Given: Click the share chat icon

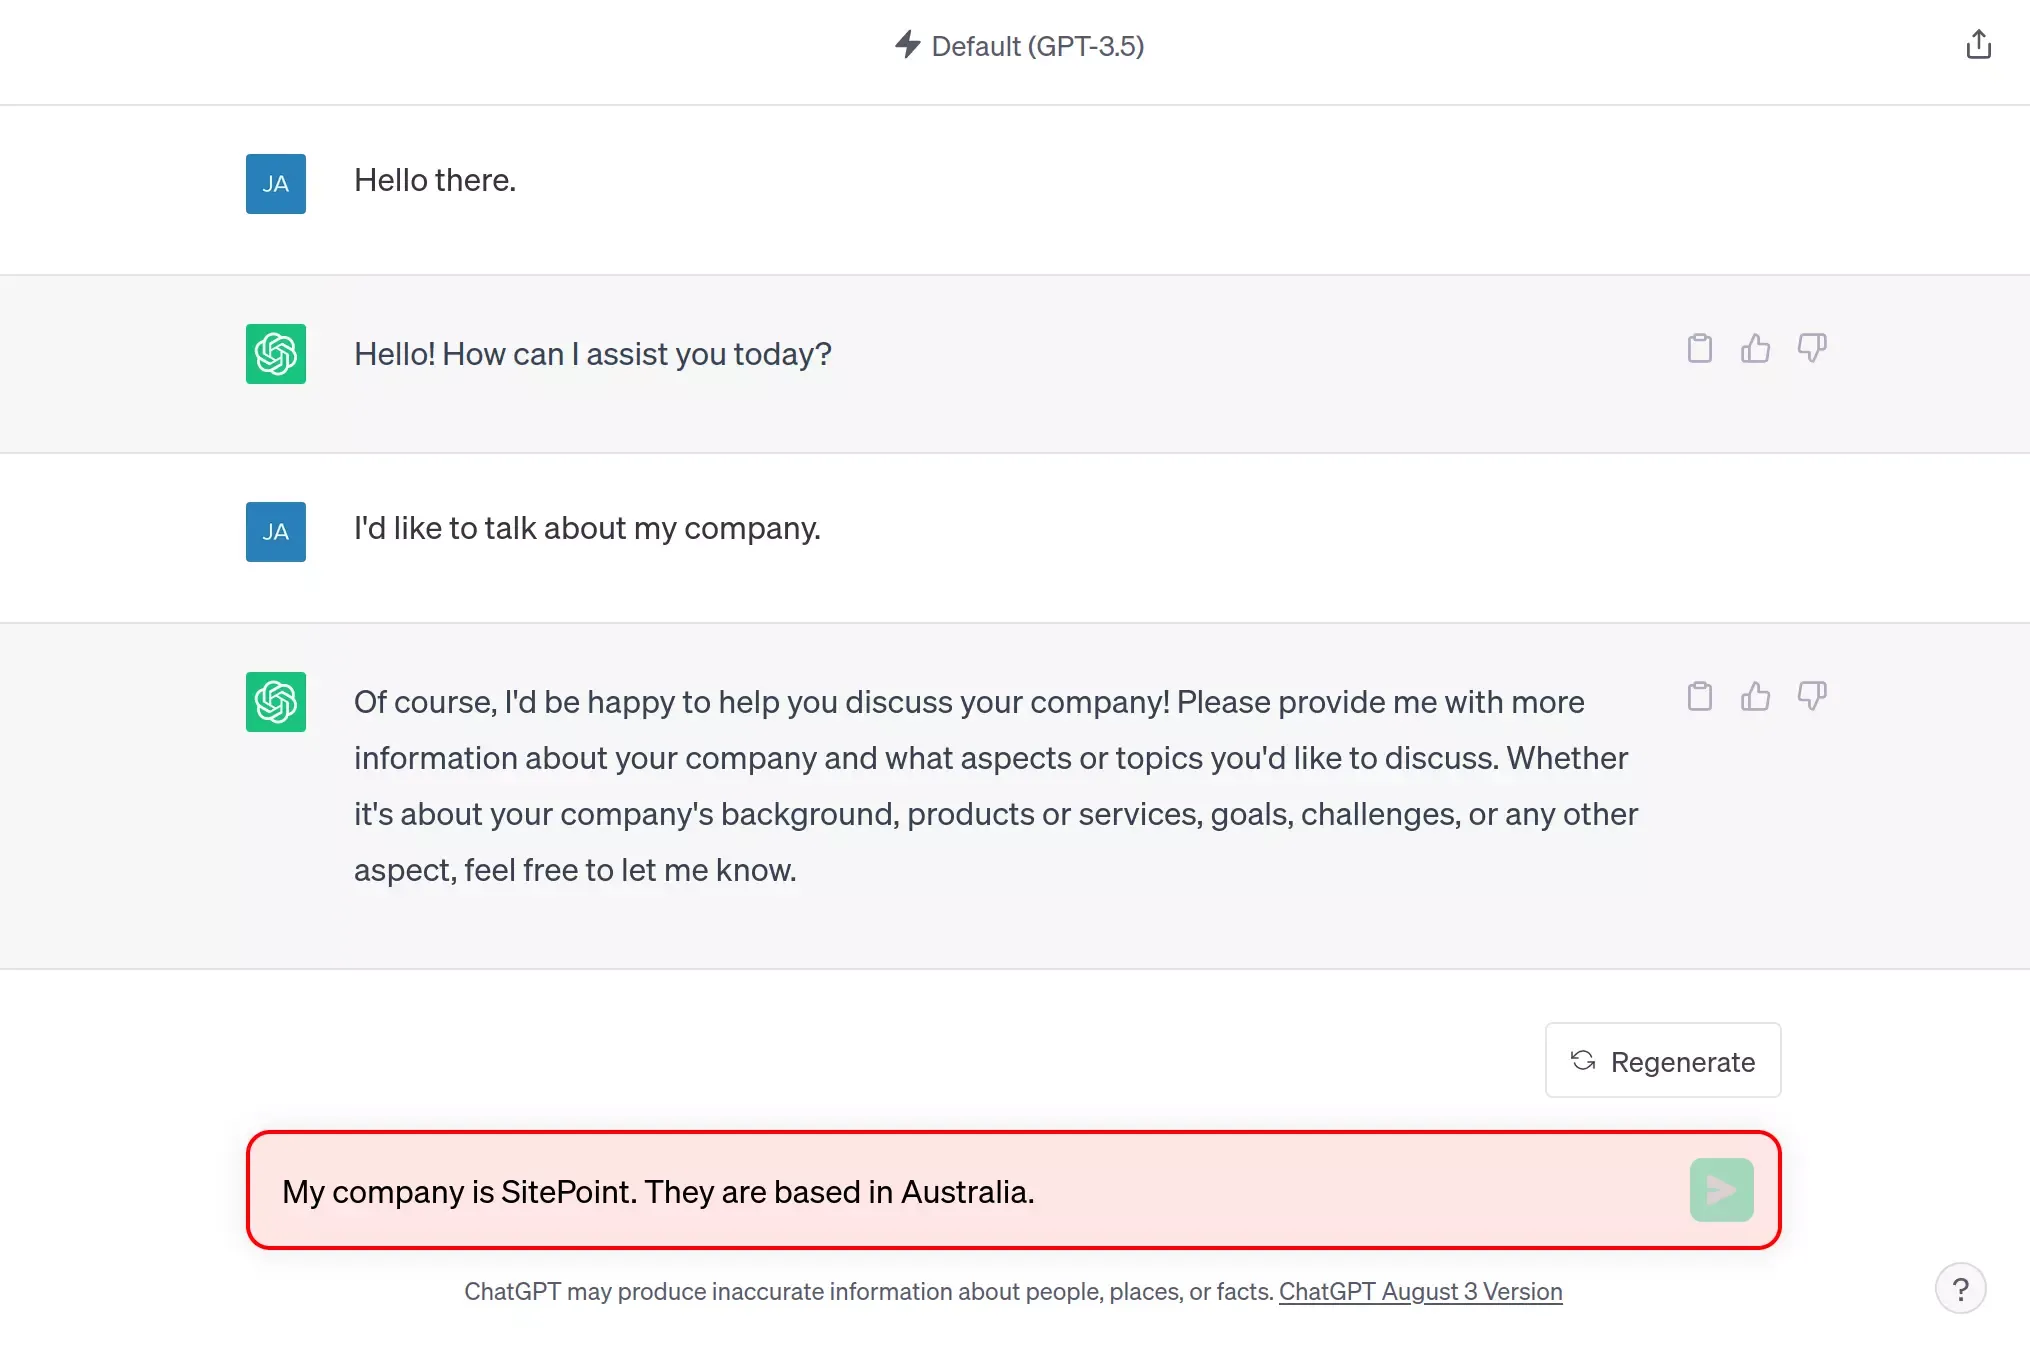Looking at the screenshot, I should coord(1978,45).
